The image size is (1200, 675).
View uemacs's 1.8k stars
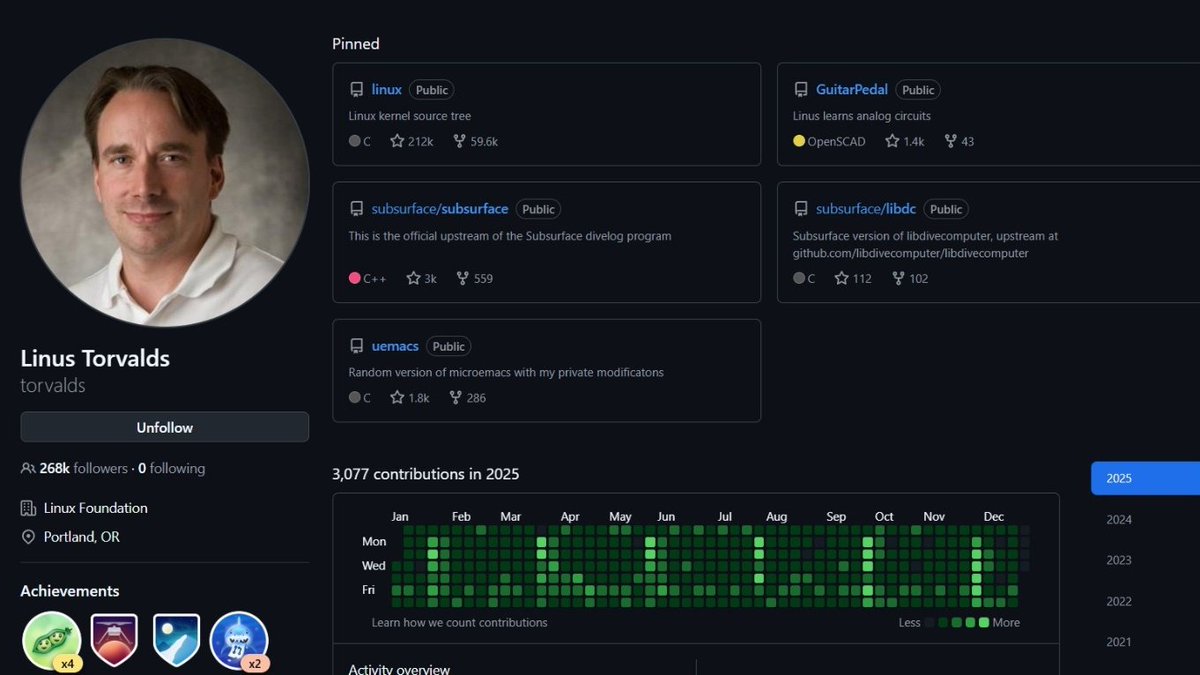point(410,397)
